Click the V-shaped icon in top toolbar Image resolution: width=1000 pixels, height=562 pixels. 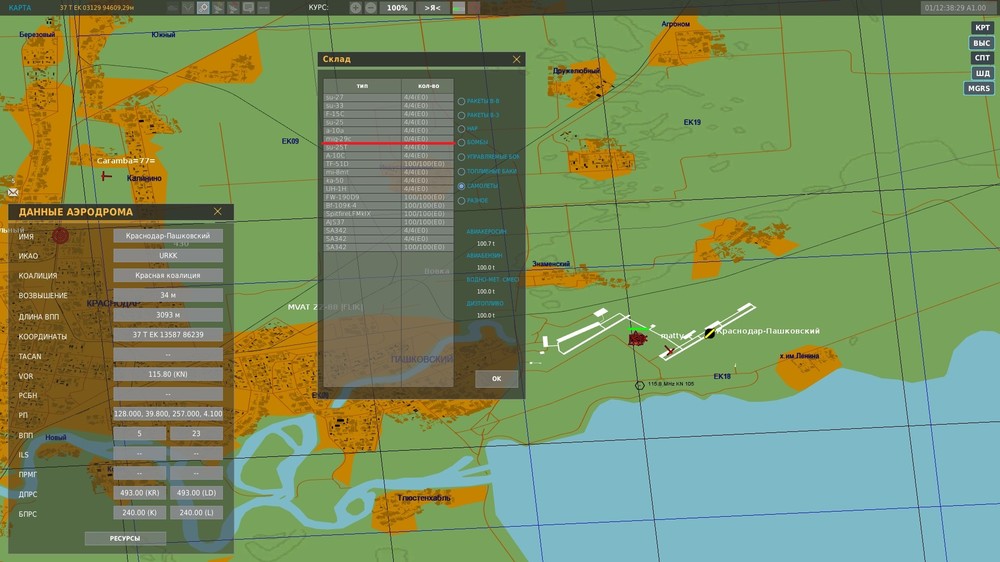pyautogui.click(x=188, y=8)
